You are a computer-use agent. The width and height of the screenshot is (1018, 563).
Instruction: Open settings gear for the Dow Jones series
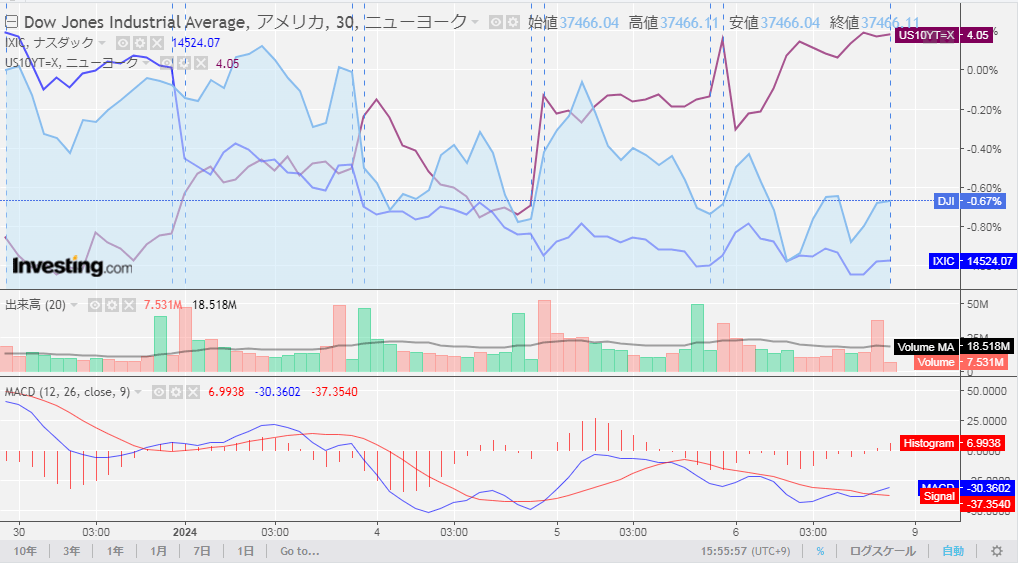click(512, 22)
